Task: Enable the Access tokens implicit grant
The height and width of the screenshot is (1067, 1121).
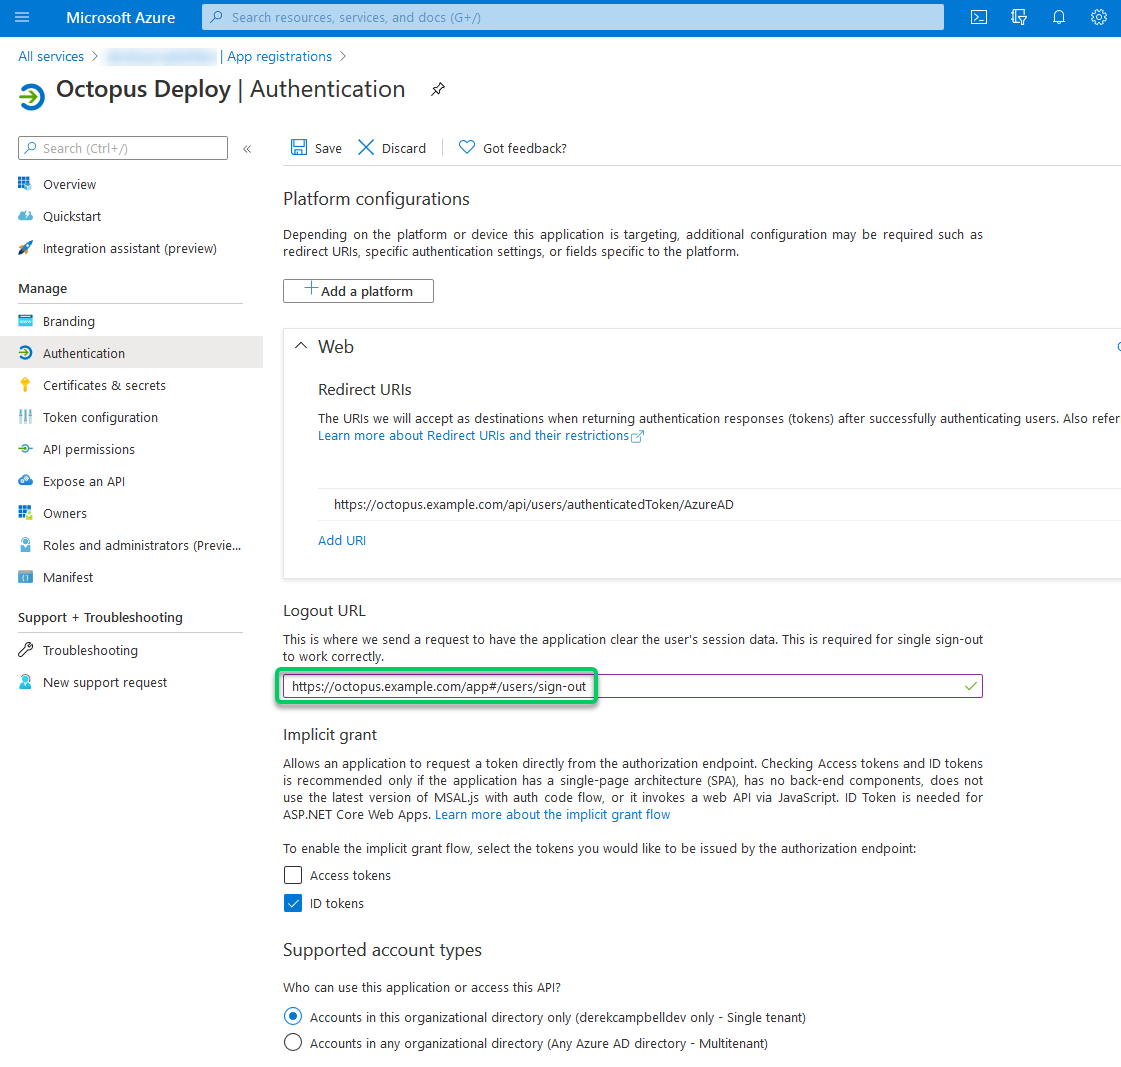Action: 292,875
